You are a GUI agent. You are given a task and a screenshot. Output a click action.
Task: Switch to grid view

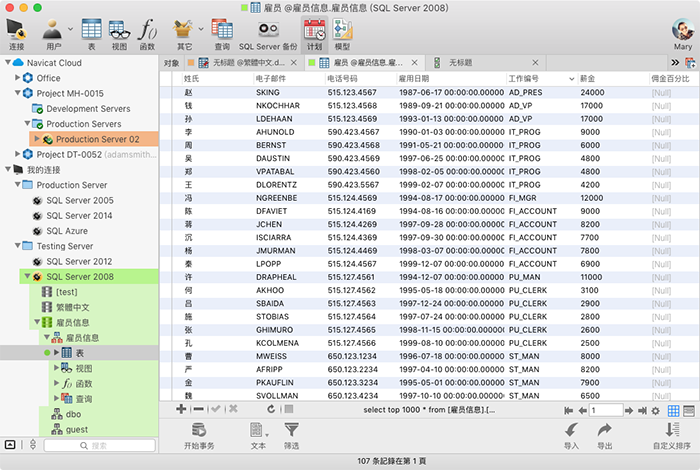[x=673, y=411]
